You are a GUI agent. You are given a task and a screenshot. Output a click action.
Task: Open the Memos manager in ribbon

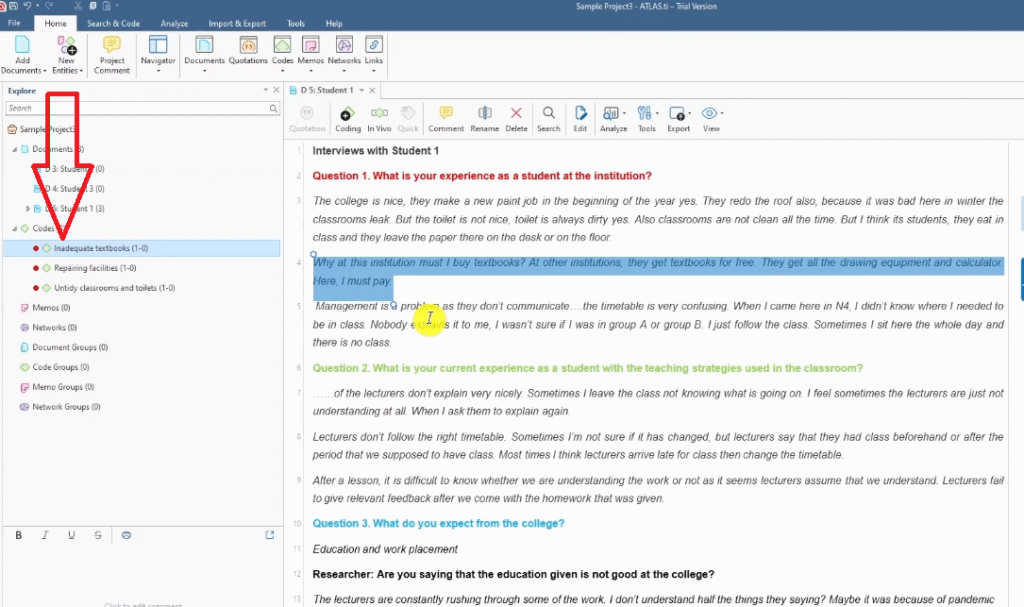pos(310,50)
